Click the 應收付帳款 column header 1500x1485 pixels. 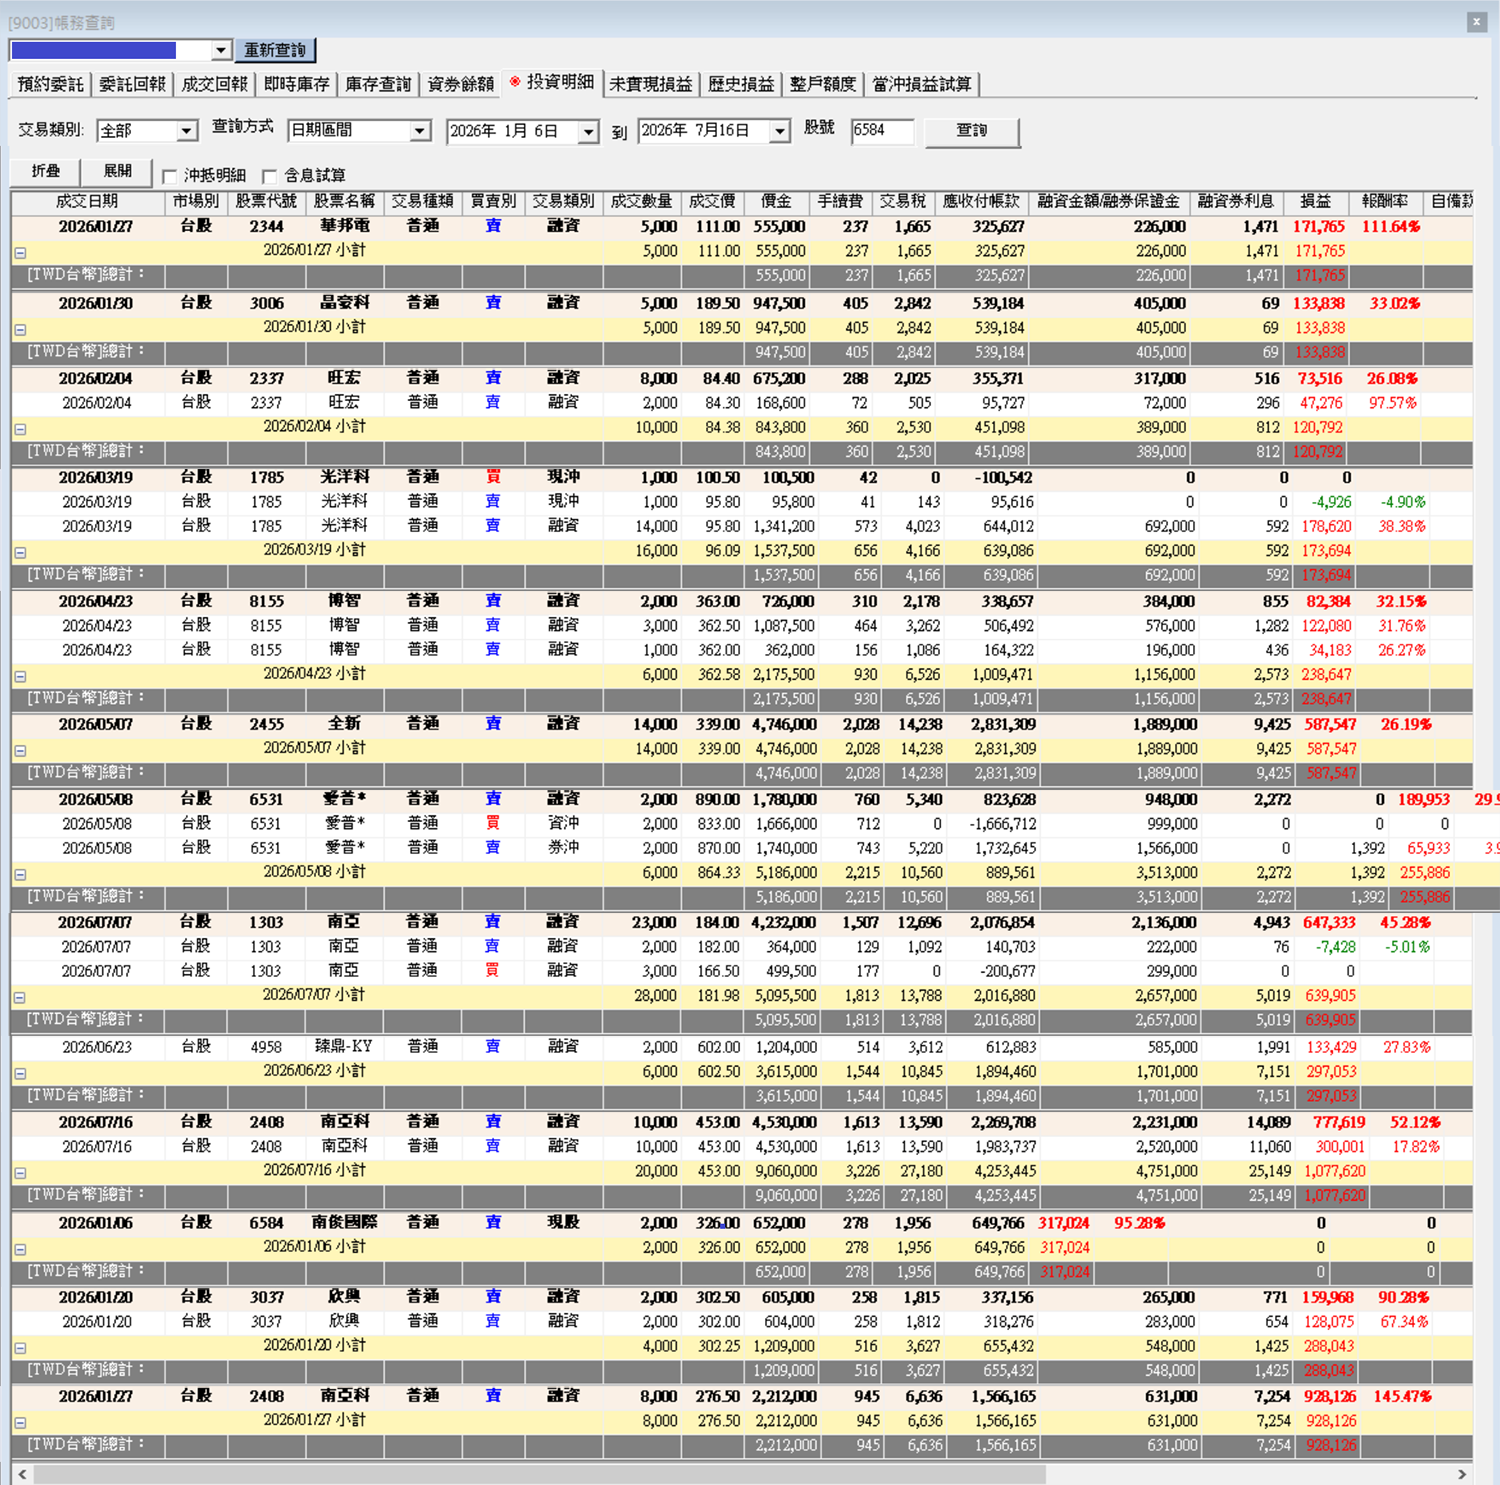pos(980,201)
